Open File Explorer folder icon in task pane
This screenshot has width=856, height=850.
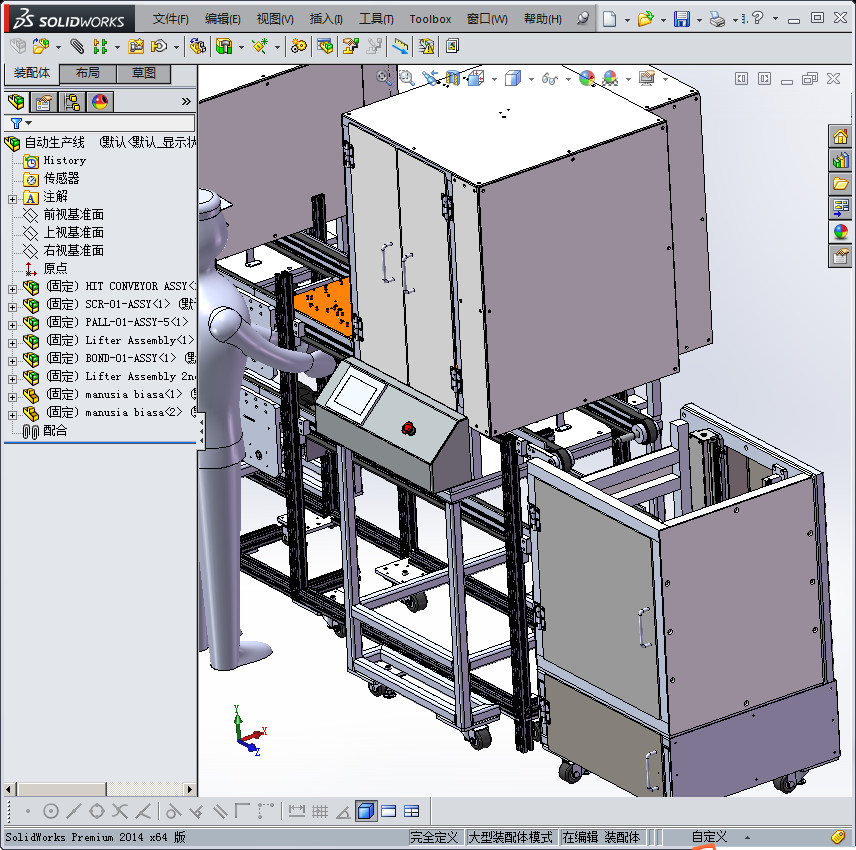(840, 184)
